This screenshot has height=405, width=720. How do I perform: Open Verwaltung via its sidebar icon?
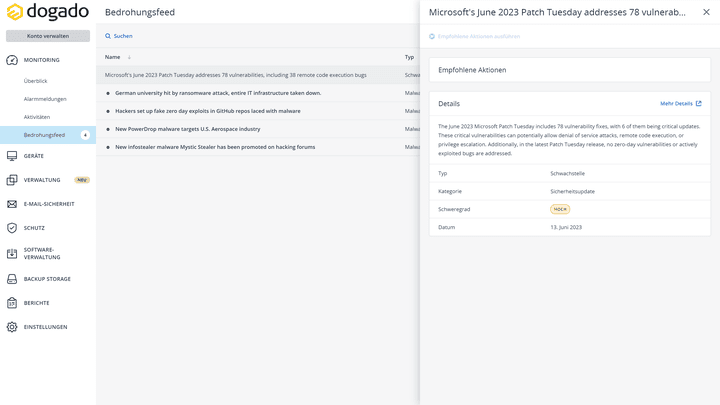(x=12, y=180)
